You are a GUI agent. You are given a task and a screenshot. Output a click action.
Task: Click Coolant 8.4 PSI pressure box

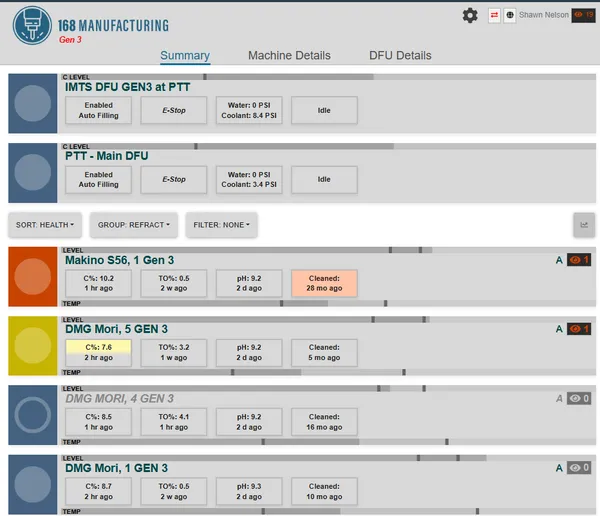point(249,110)
